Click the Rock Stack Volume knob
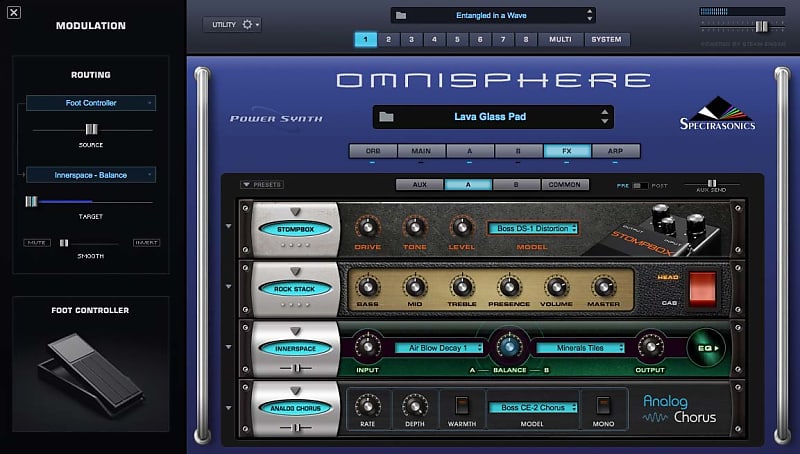 556,287
